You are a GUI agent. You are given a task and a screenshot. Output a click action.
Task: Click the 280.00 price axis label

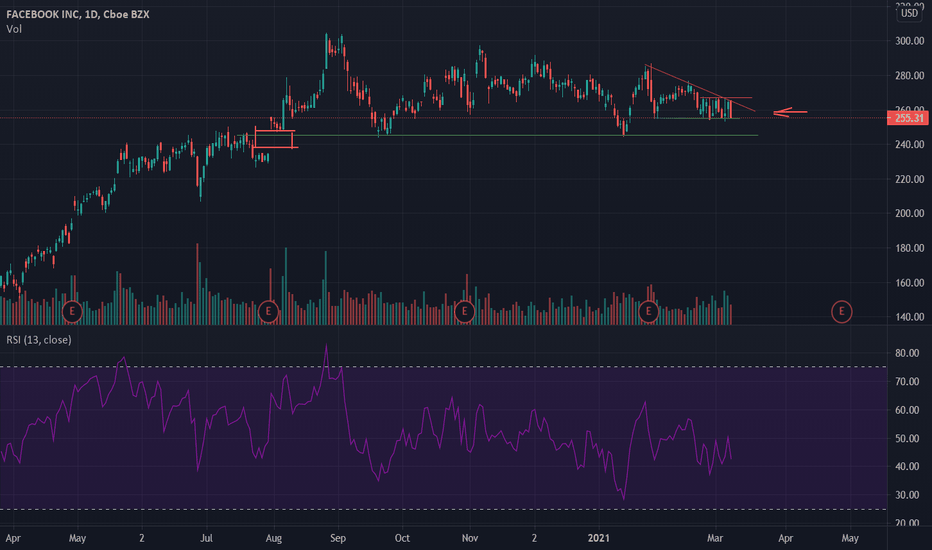[909, 76]
